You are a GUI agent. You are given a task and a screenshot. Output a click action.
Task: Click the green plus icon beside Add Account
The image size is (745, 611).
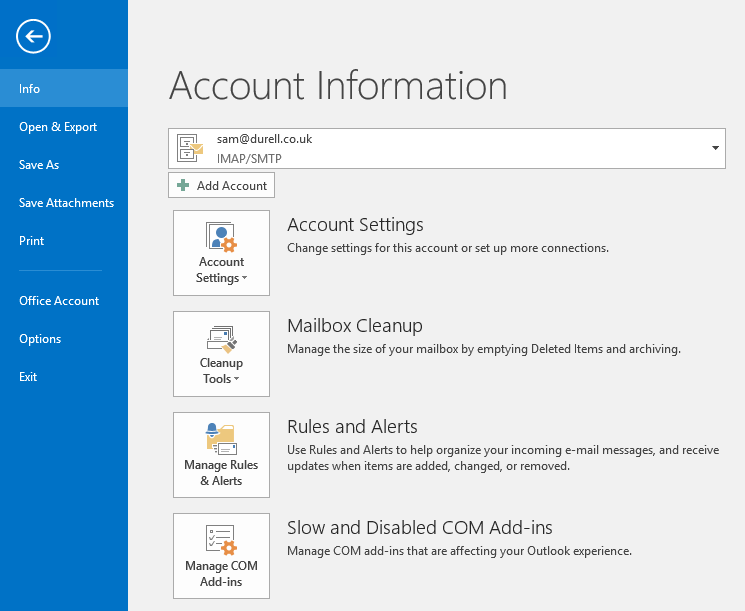click(x=183, y=185)
